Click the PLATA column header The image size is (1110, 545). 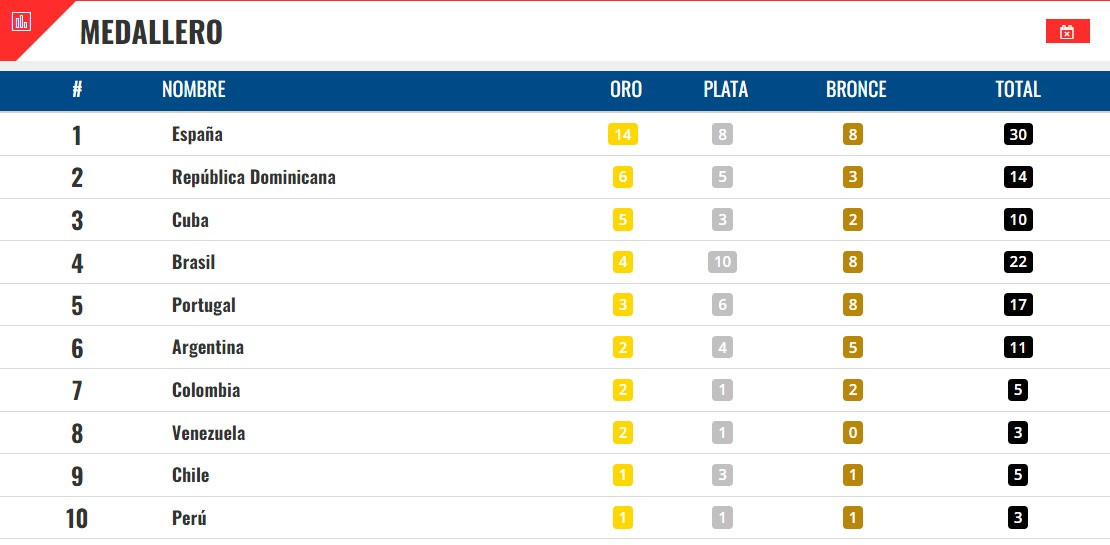pyautogui.click(x=726, y=89)
